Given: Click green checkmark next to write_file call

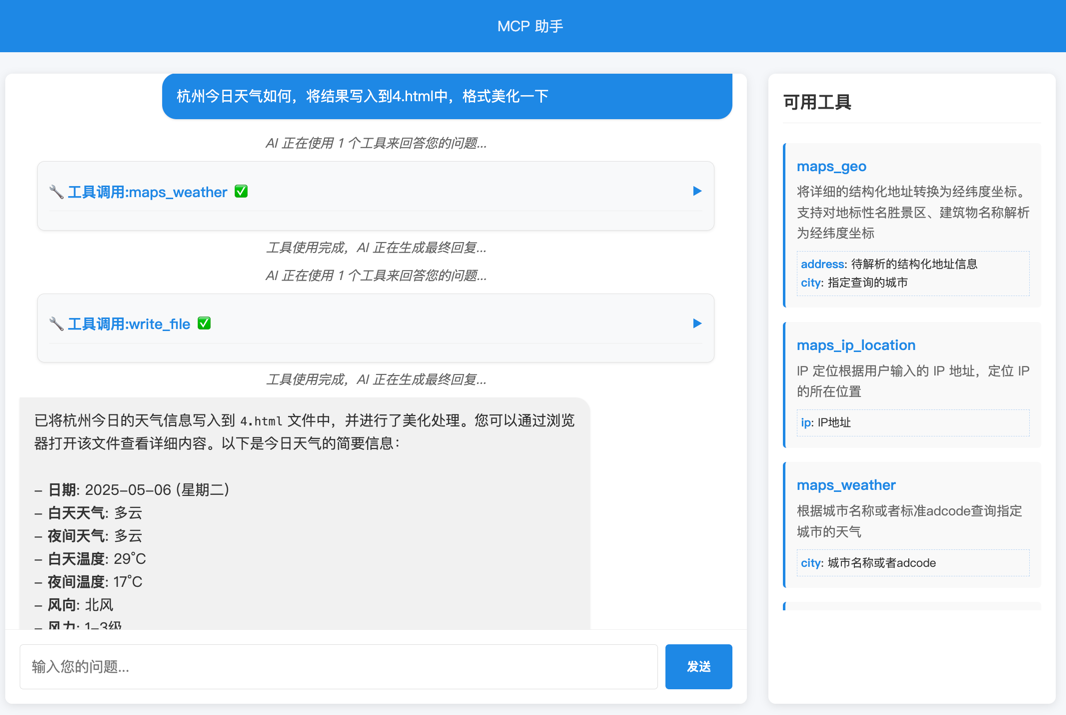Looking at the screenshot, I should coord(204,324).
